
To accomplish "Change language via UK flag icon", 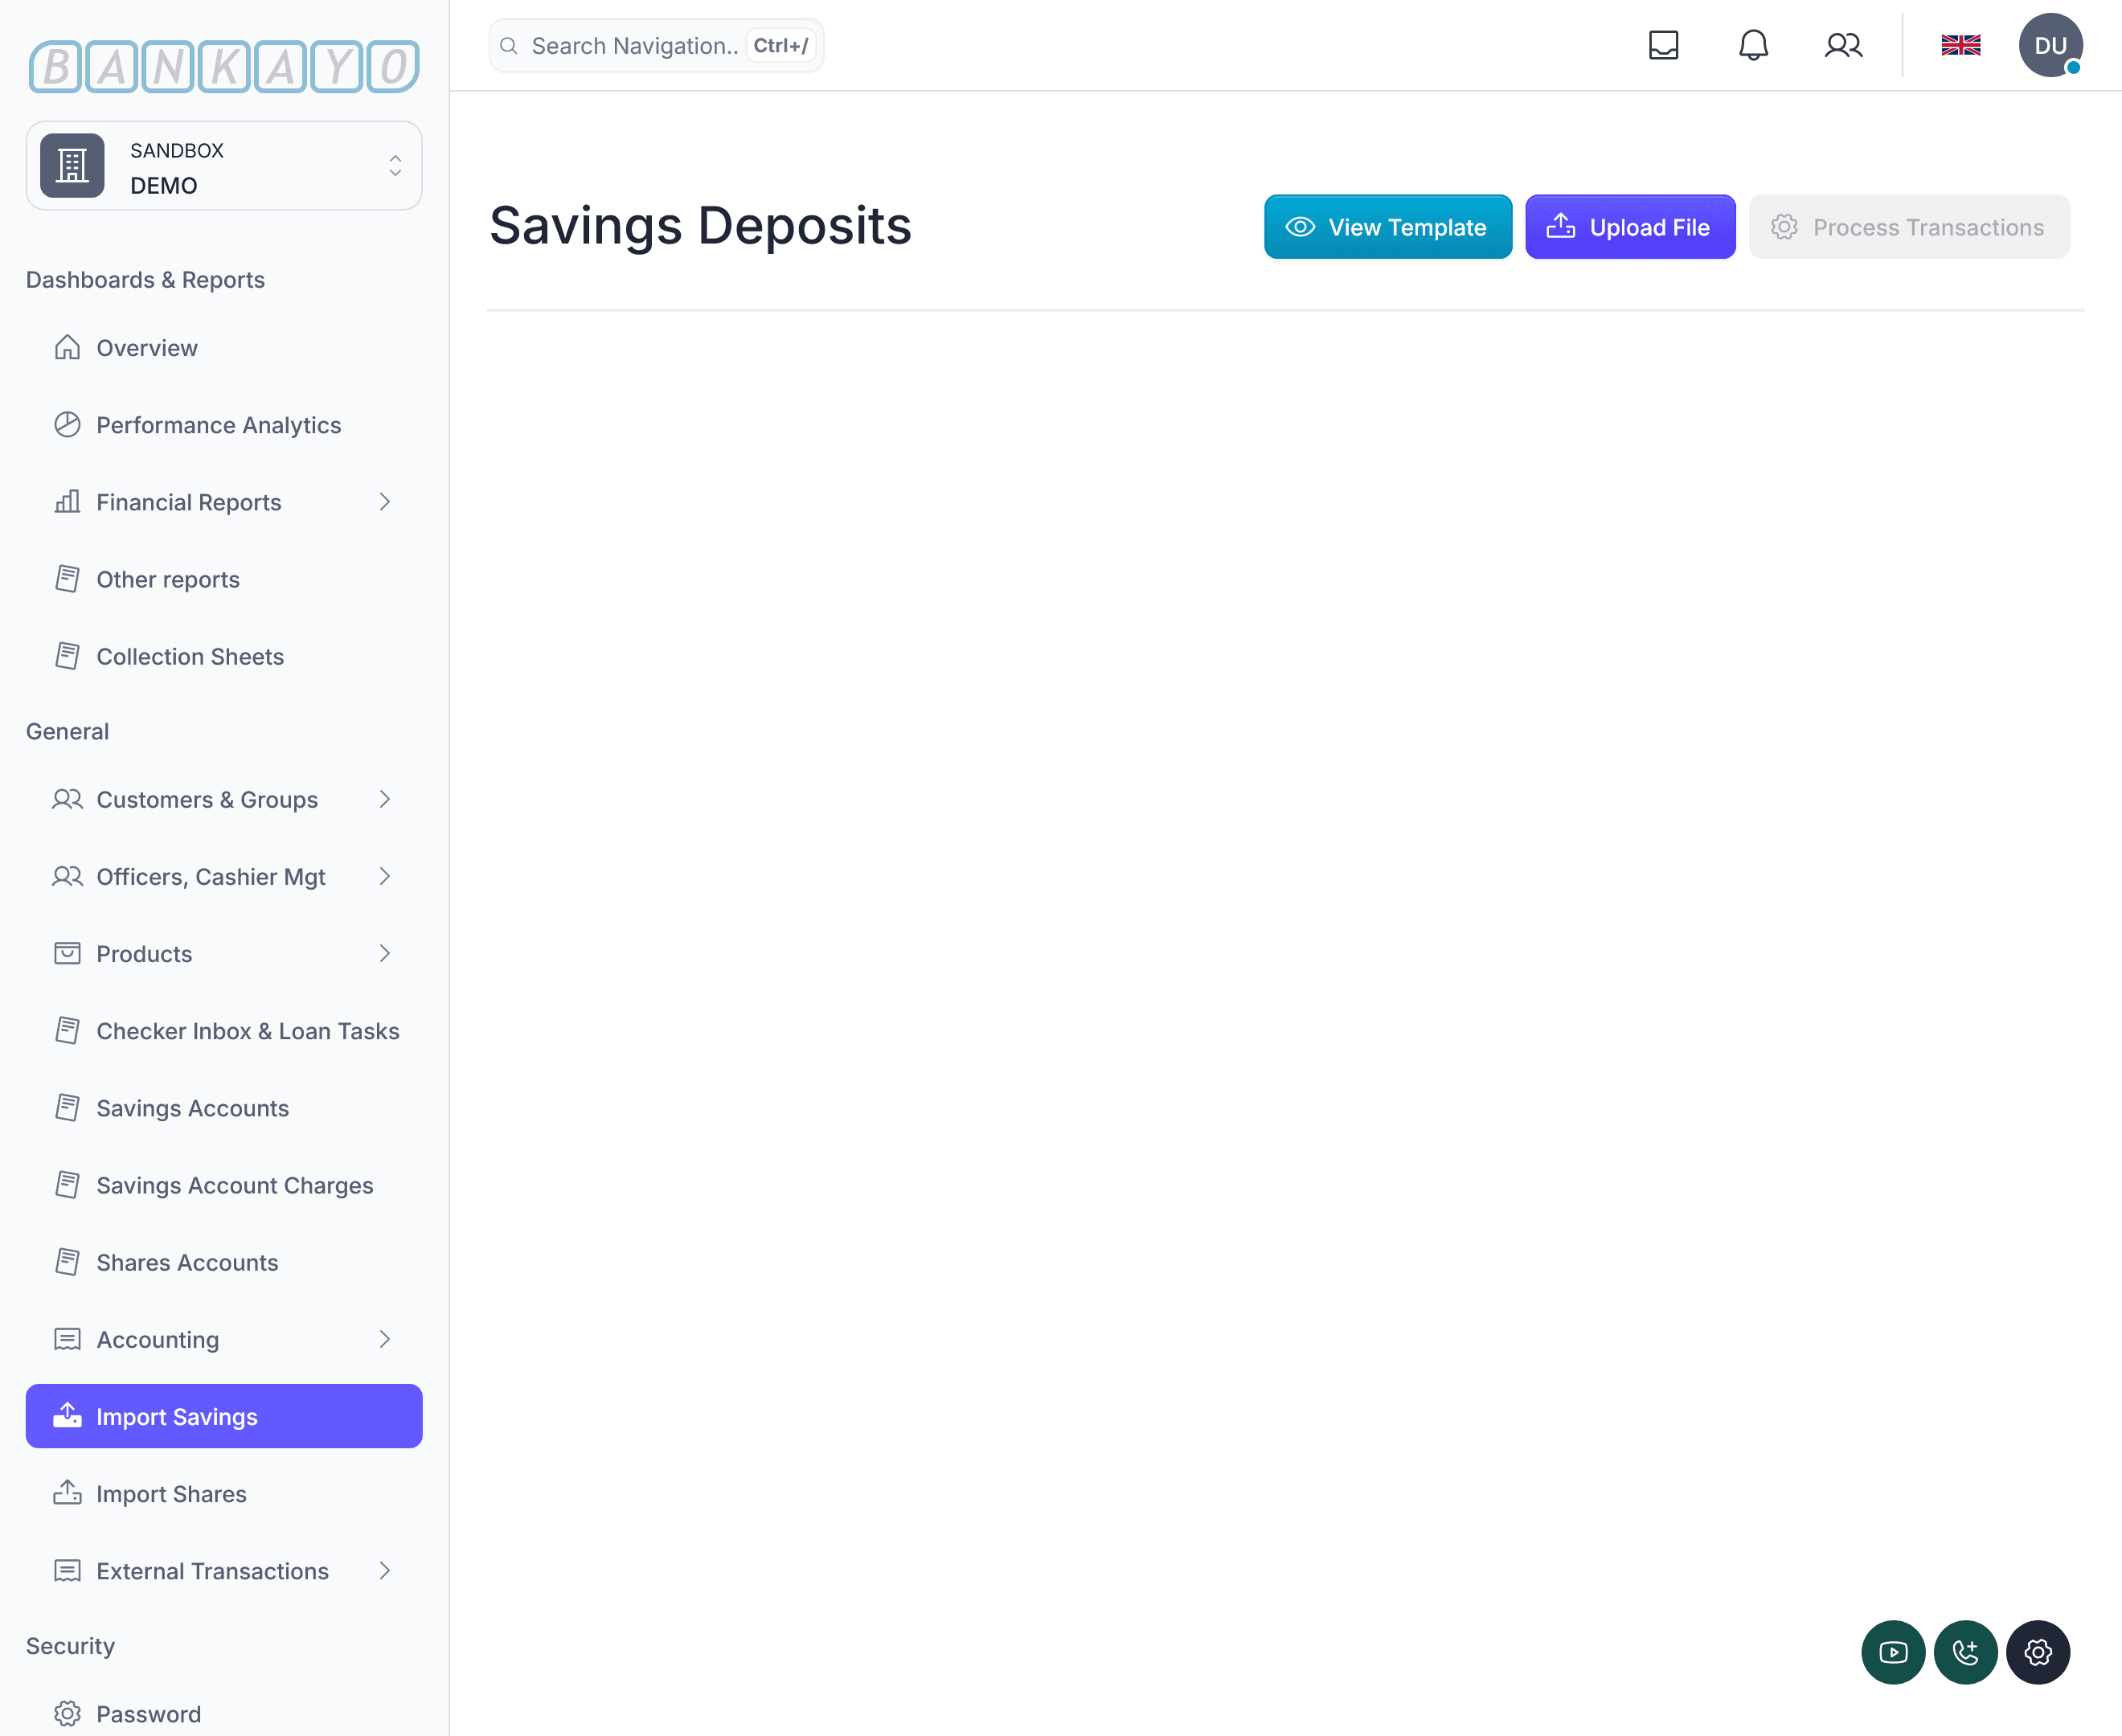I will click(1960, 45).
